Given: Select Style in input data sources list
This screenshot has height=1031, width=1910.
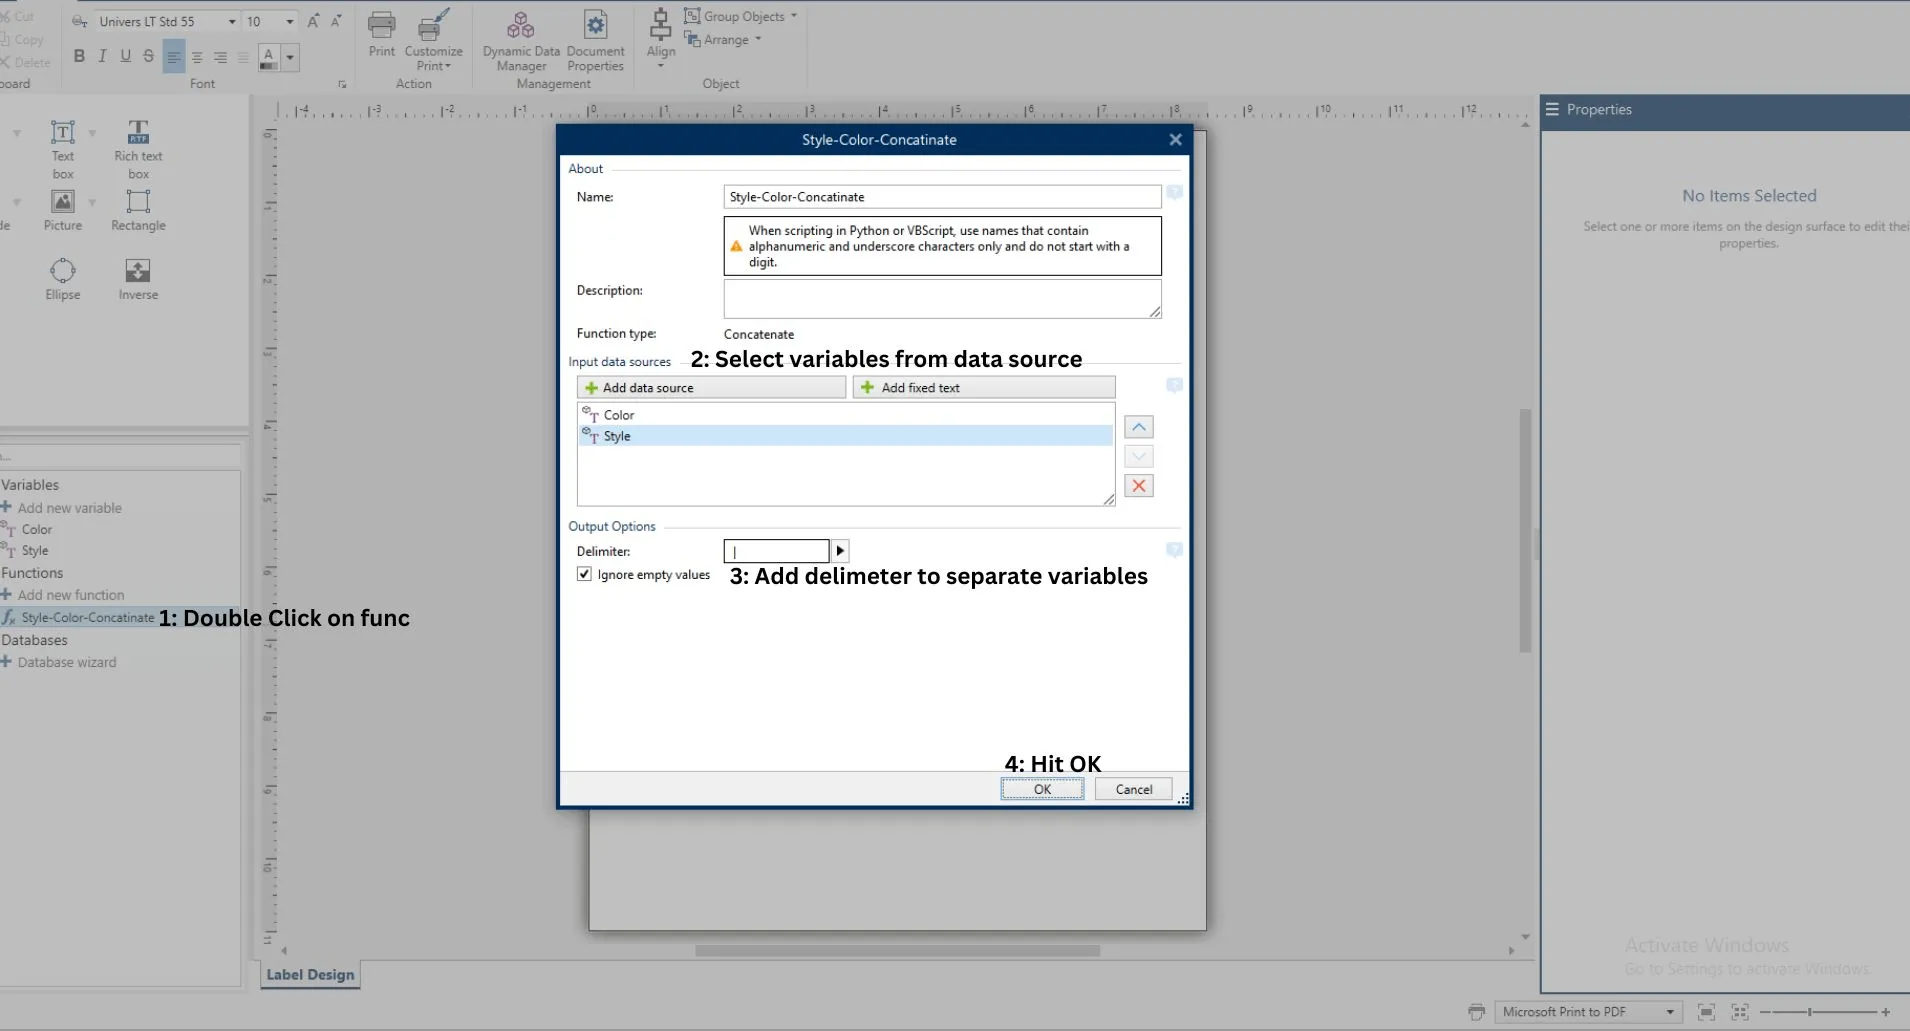Looking at the screenshot, I should pos(617,436).
